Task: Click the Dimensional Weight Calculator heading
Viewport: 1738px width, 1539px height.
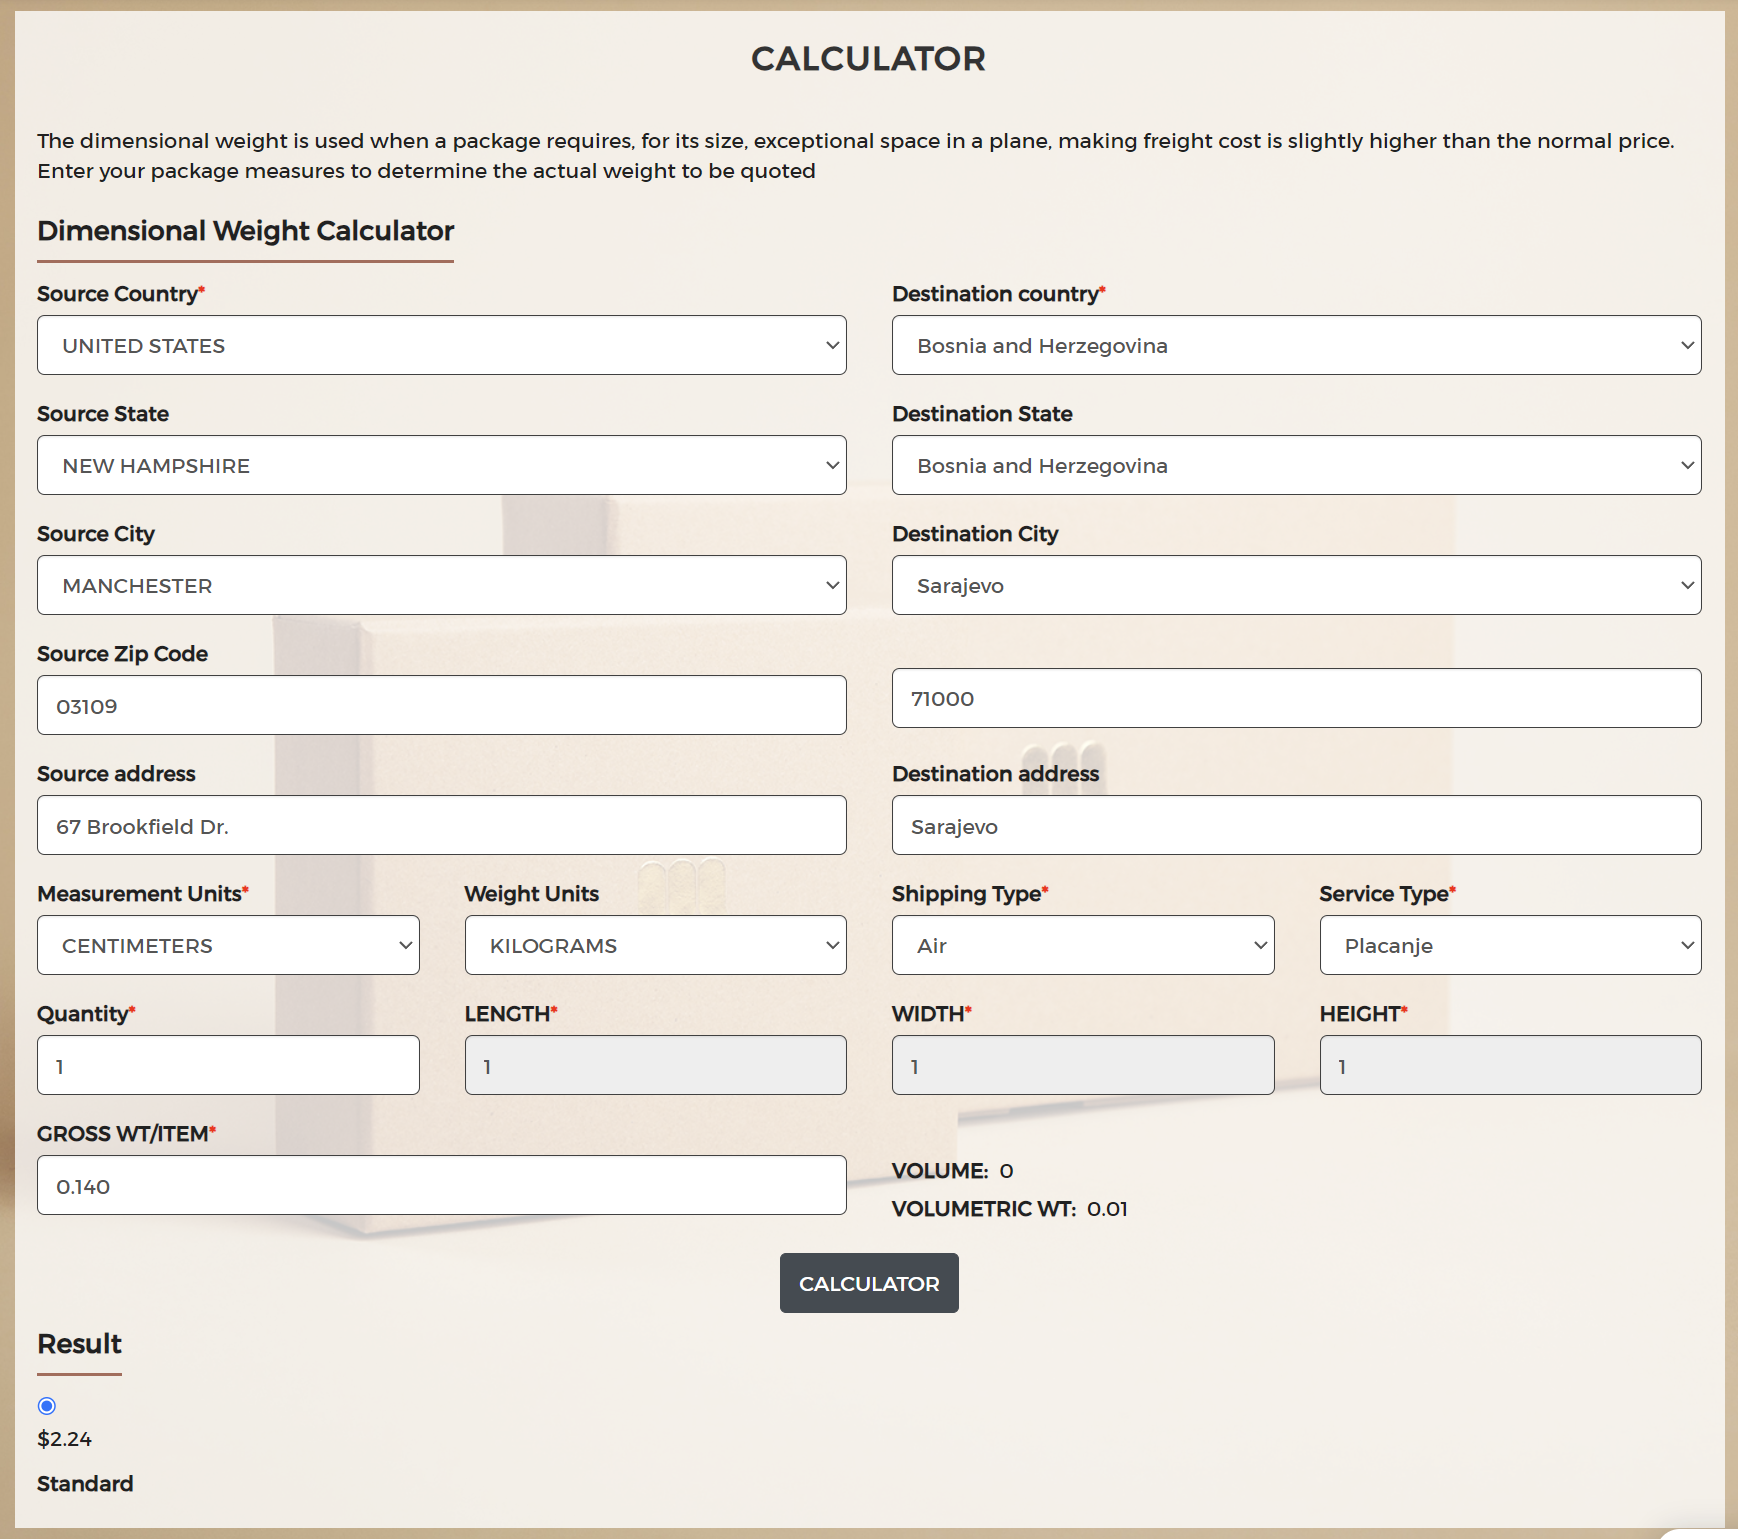Action: 246,231
